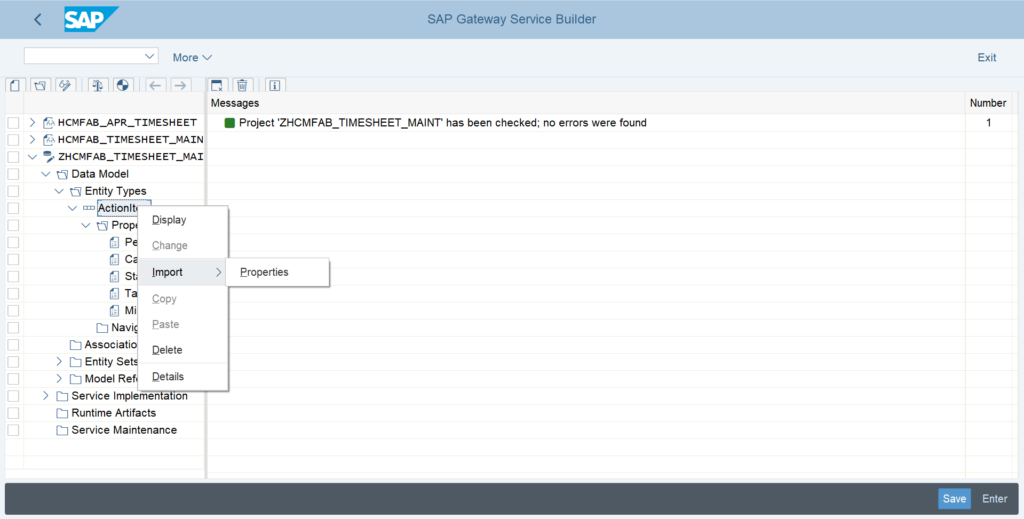The width and height of the screenshot is (1024, 519).
Task: Select Properties in the Import submenu
Action: pos(278,272)
